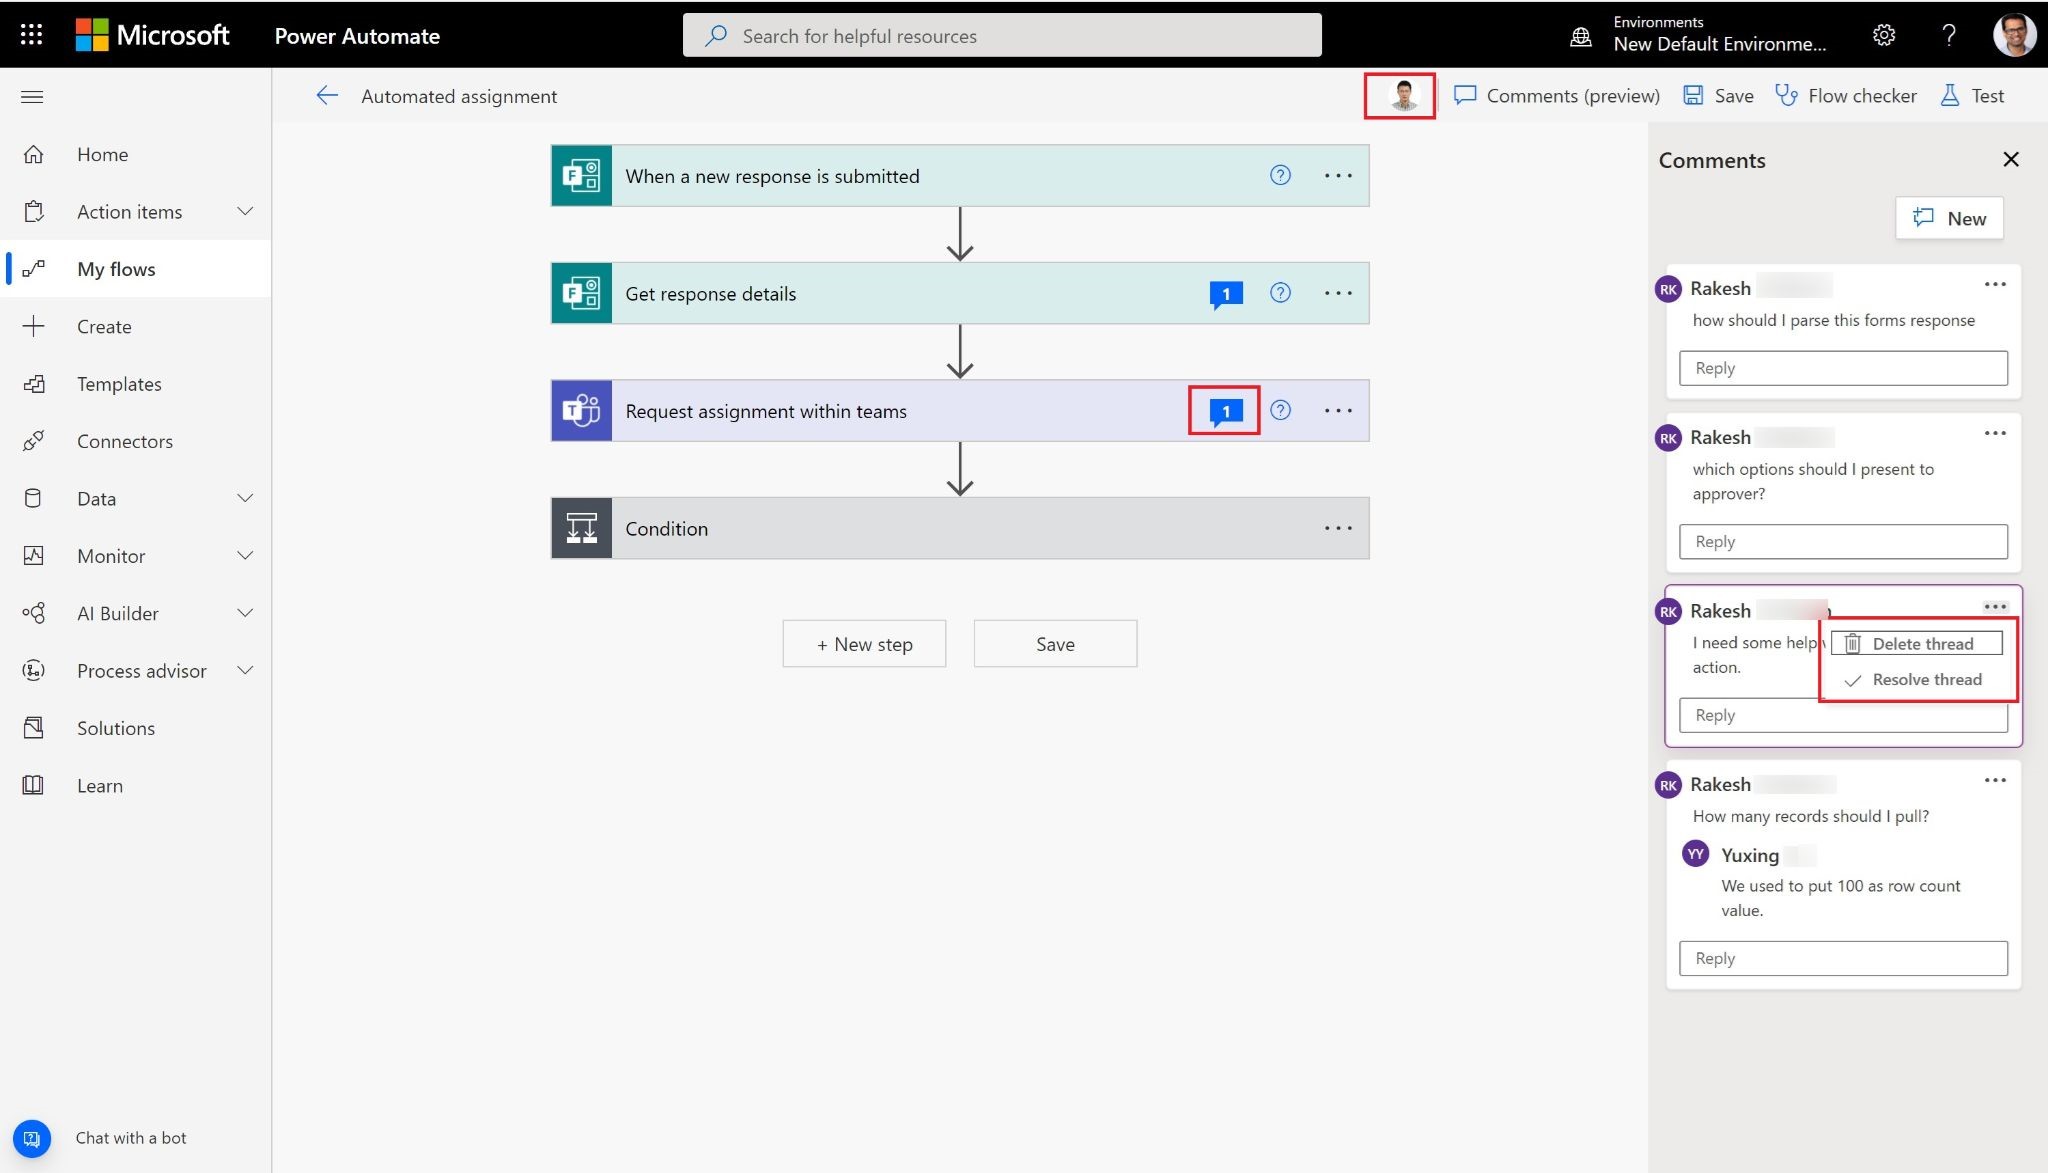
Task: Open comment badge on Get response details
Action: pos(1225,293)
